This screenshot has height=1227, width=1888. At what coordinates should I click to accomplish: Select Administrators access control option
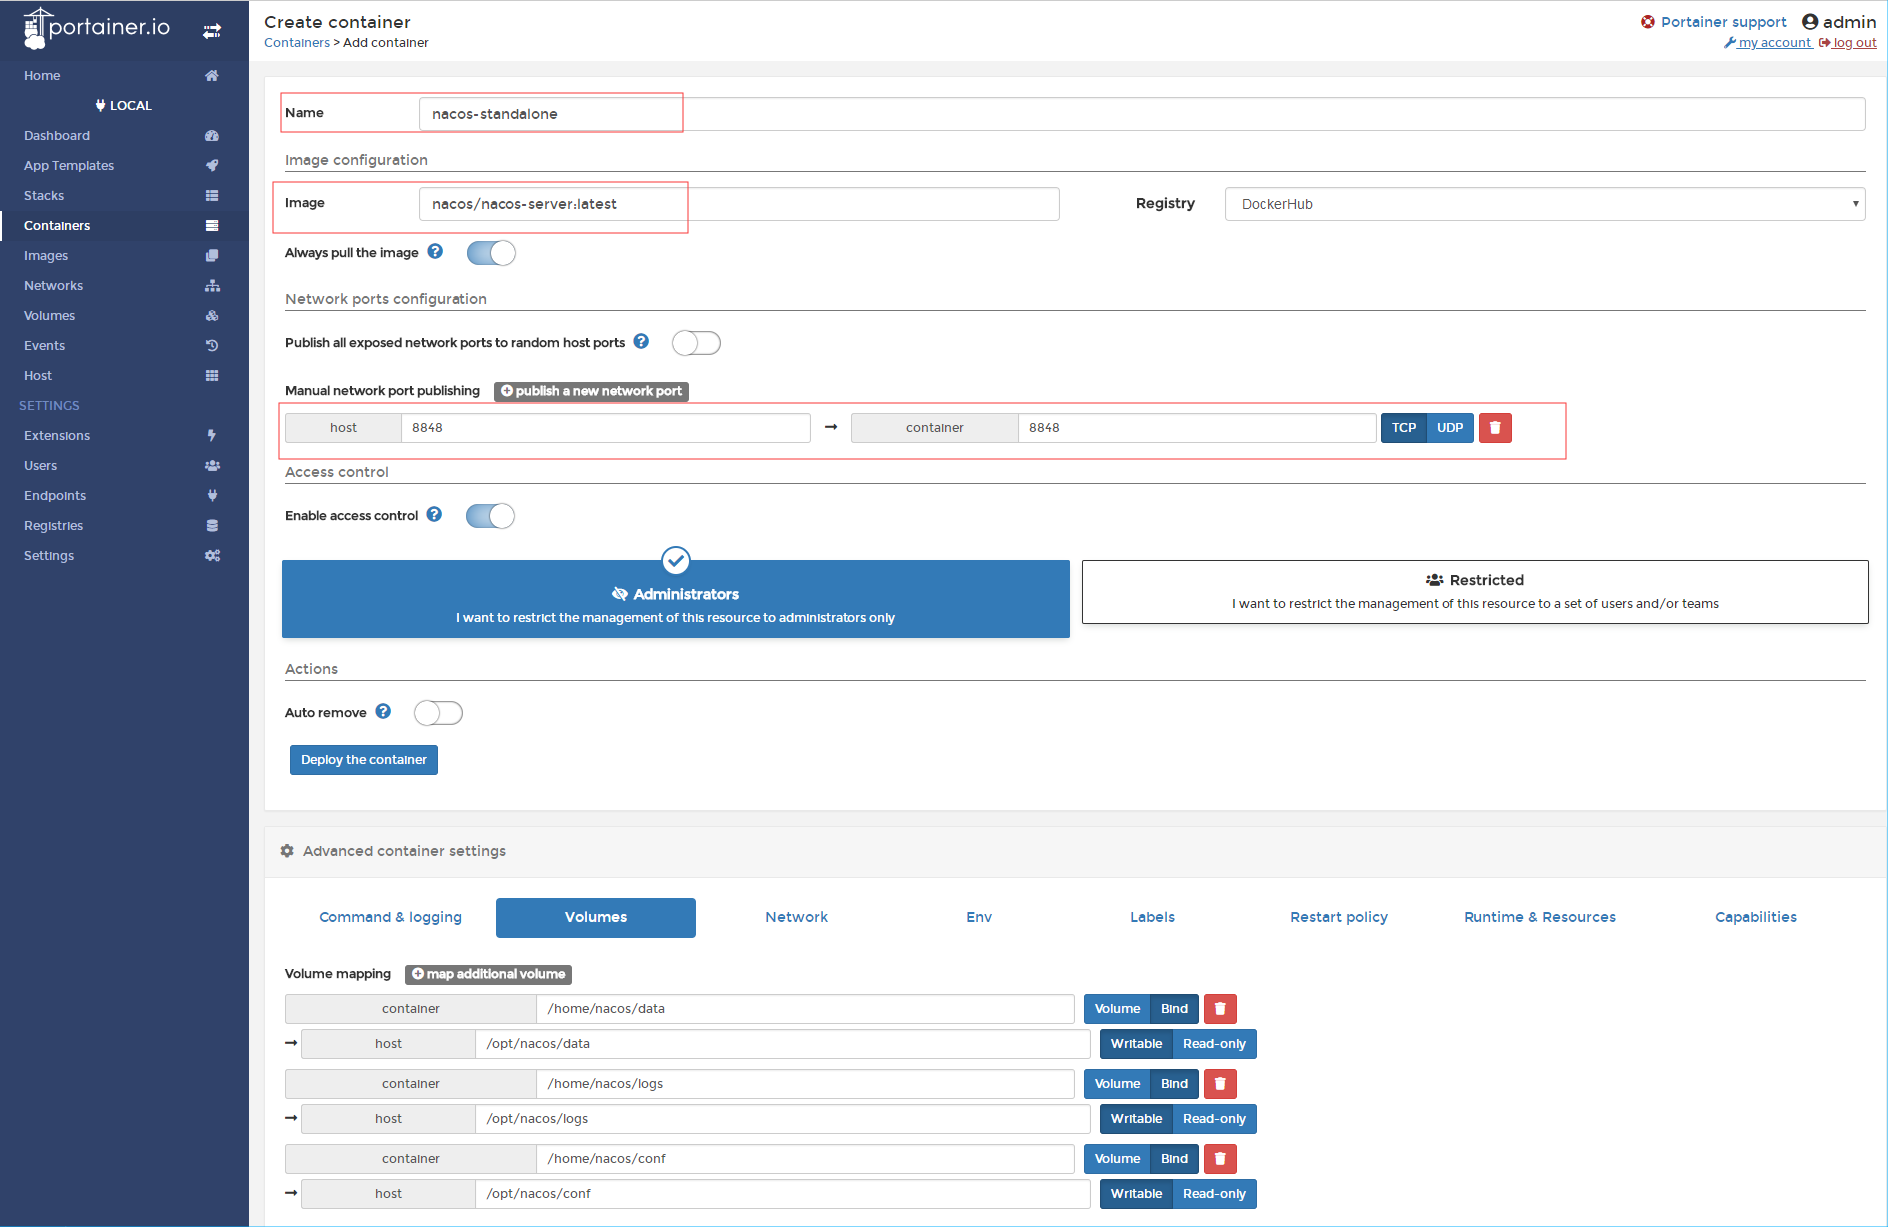676,599
